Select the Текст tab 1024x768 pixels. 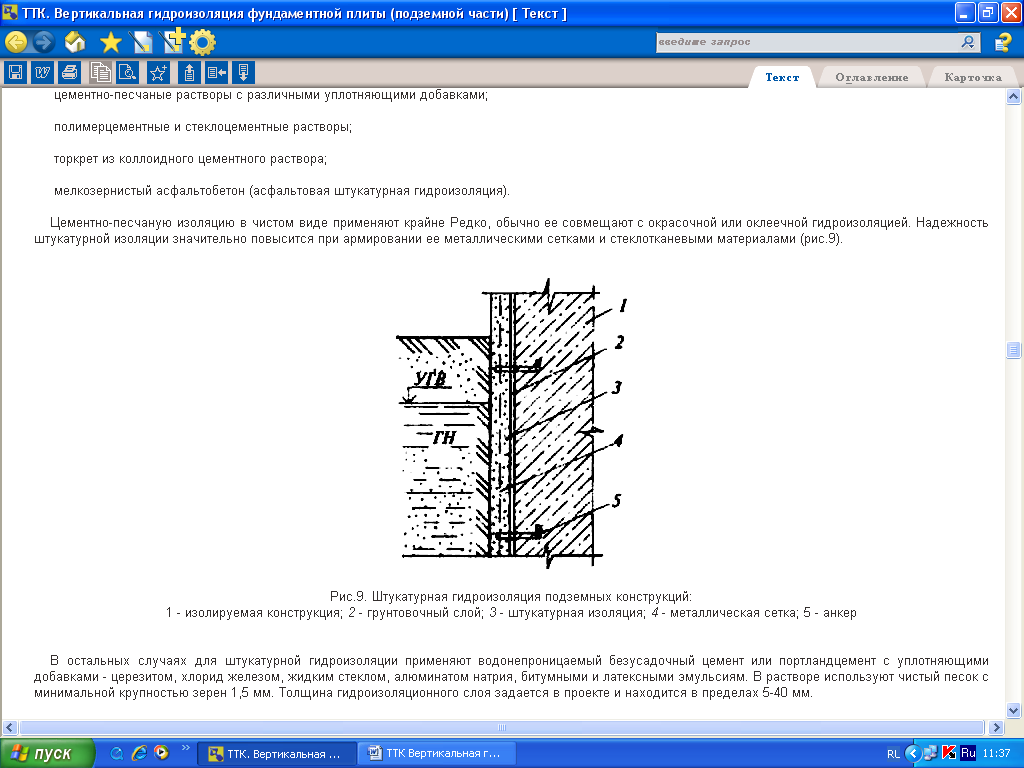782,77
